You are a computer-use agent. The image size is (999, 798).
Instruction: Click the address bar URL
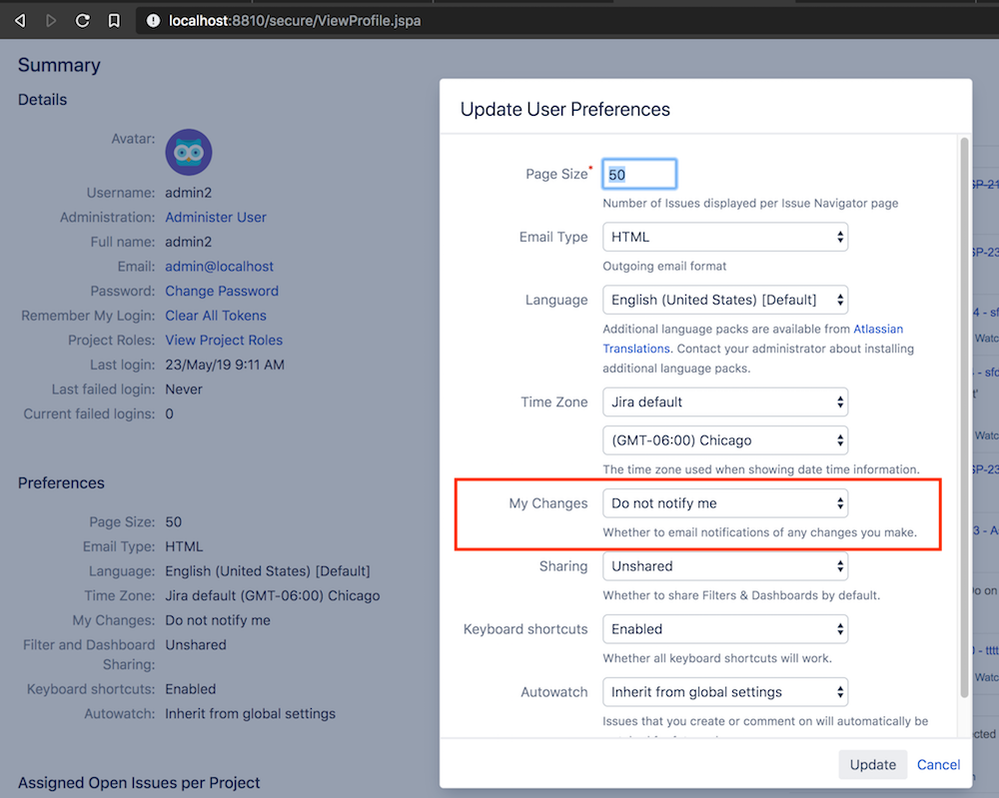click(x=294, y=21)
